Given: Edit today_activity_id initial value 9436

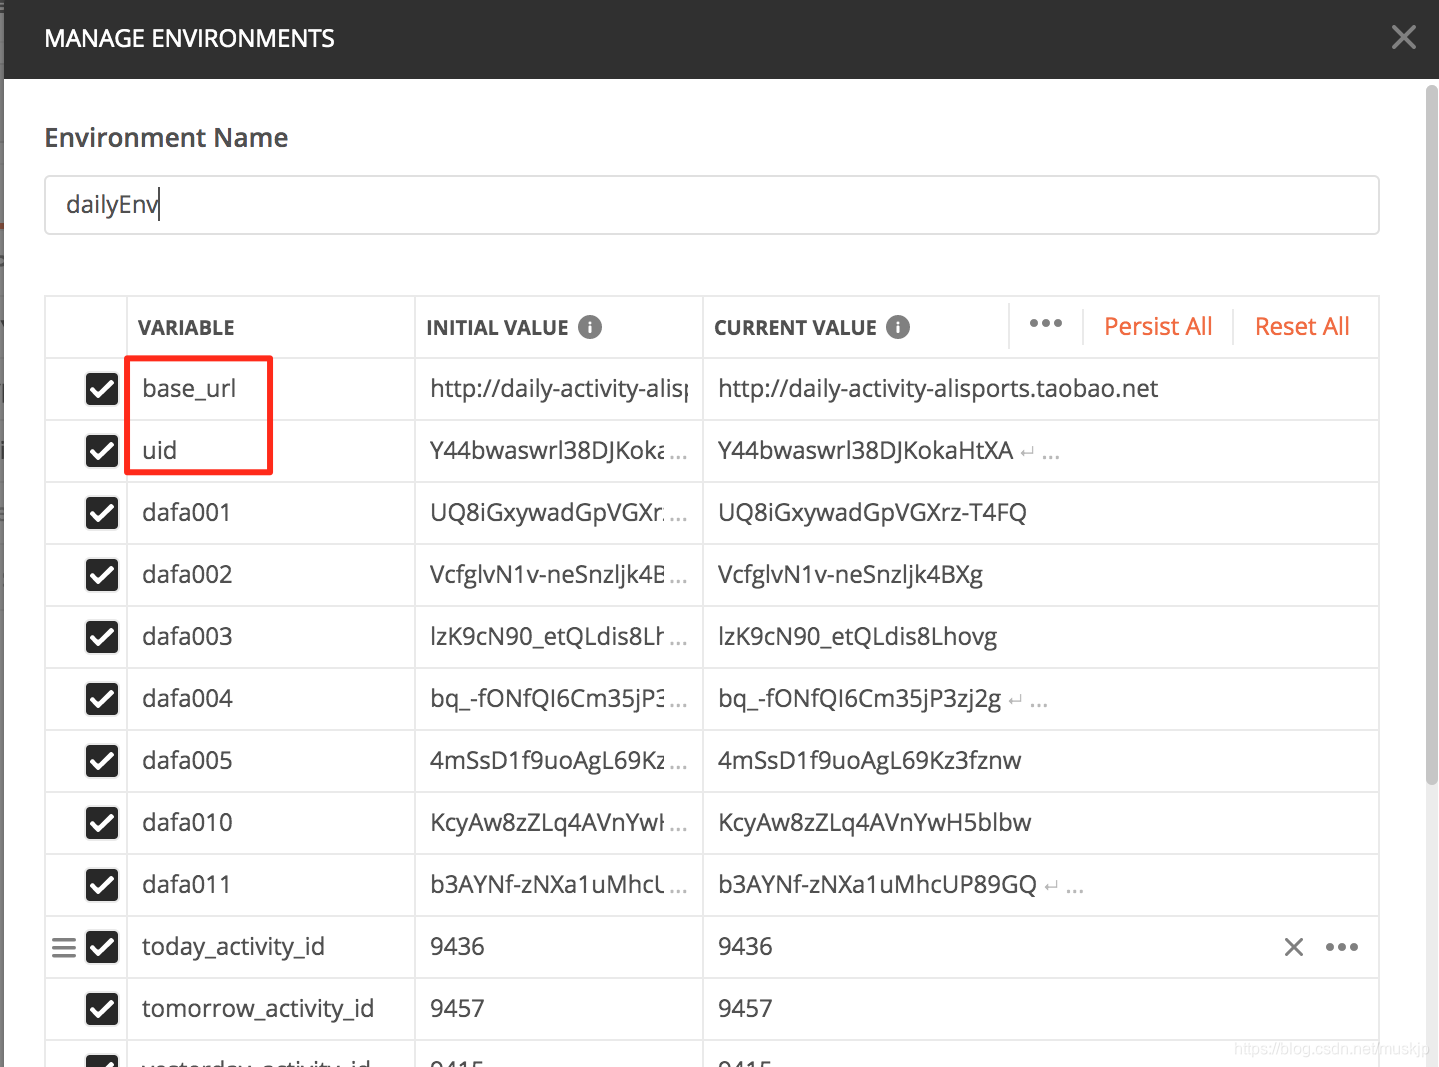Looking at the screenshot, I should tap(457, 947).
